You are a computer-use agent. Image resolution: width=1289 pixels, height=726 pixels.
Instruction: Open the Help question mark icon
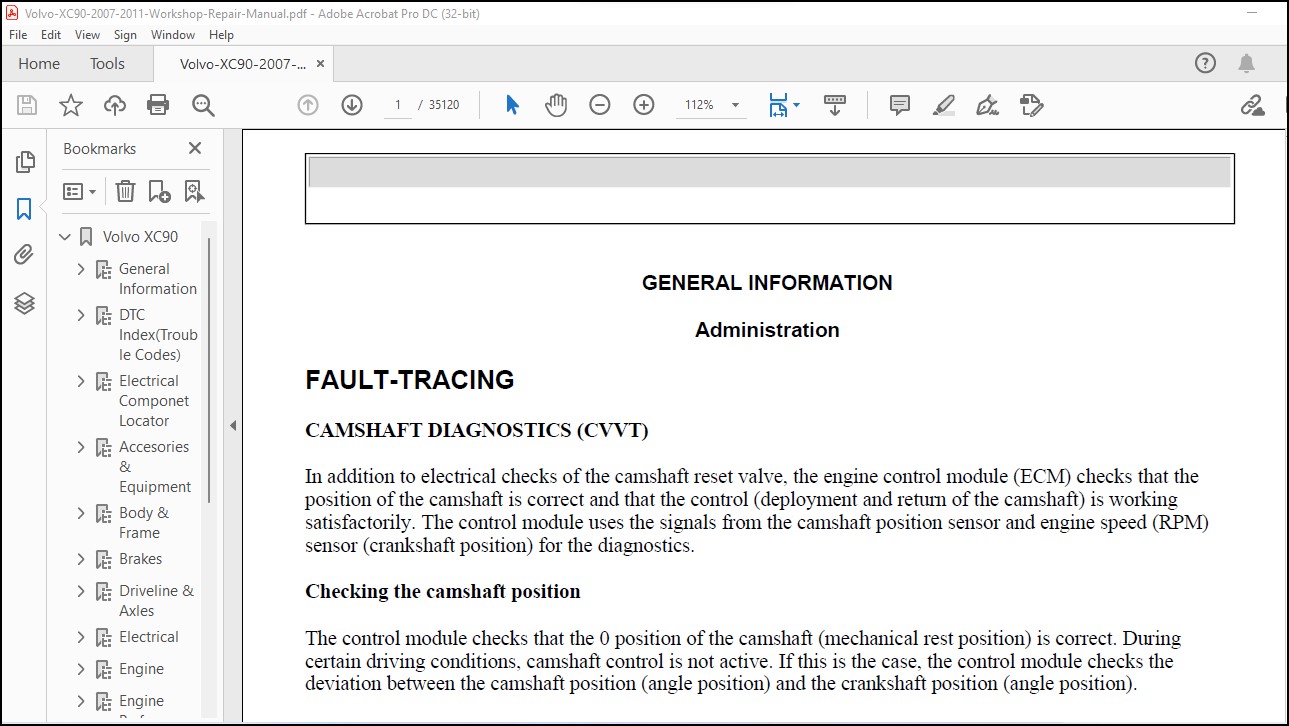click(x=1206, y=63)
